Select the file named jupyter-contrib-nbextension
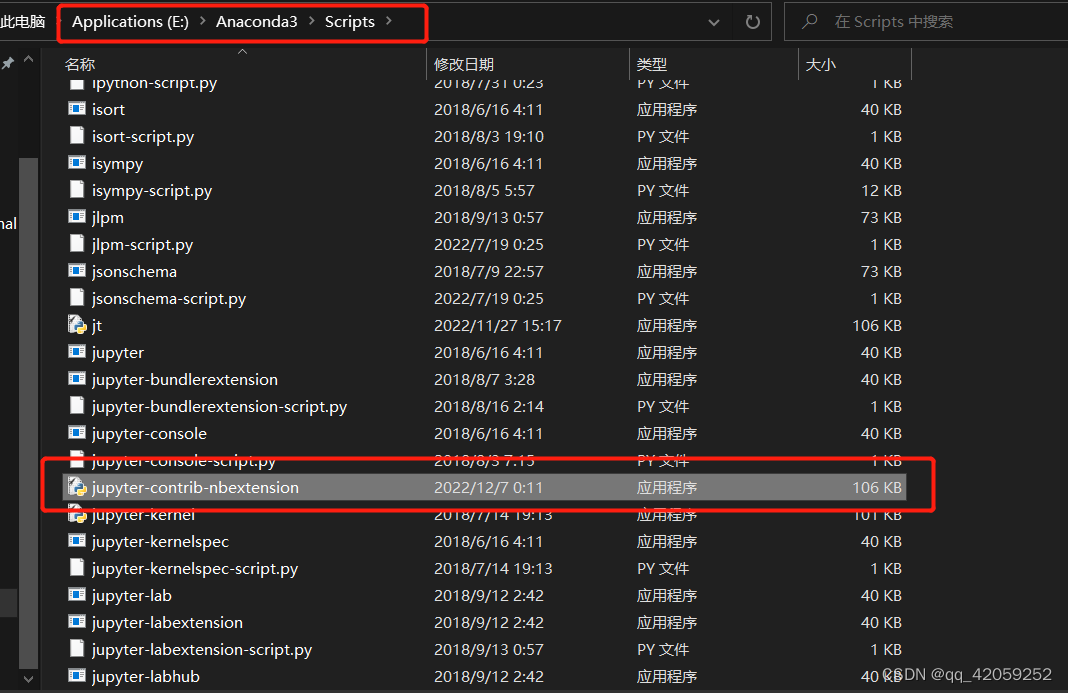Image resolution: width=1068 pixels, height=693 pixels. pyautogui.click(x=195, y=488)
